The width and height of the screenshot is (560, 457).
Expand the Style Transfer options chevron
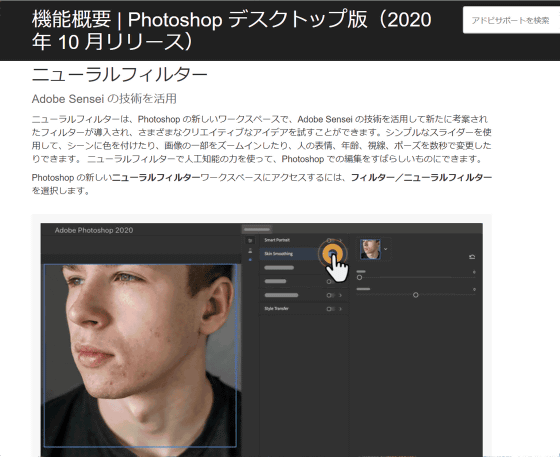(x=341, y=309)
